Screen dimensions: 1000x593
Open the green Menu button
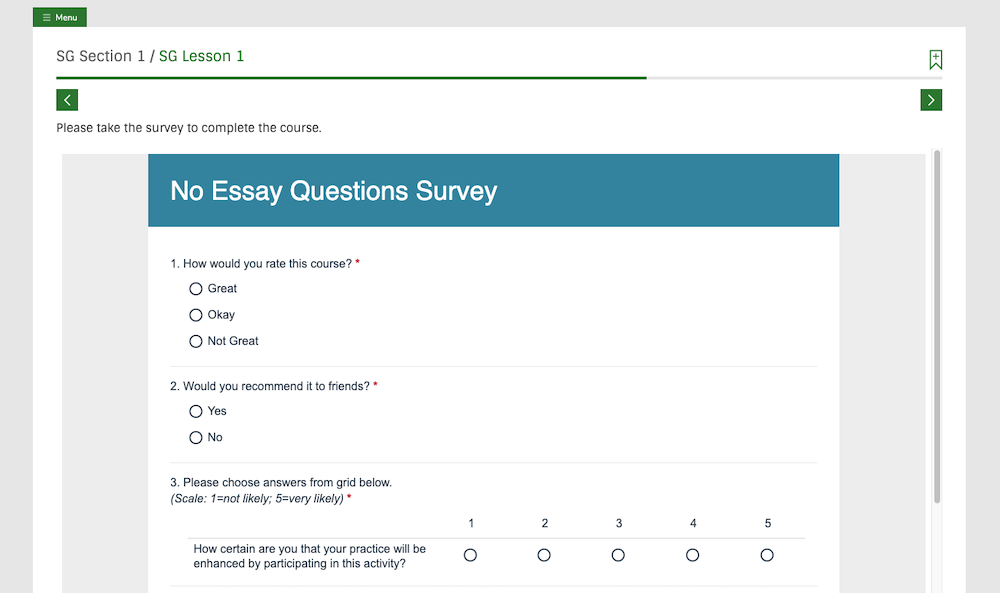click(60, 17)
